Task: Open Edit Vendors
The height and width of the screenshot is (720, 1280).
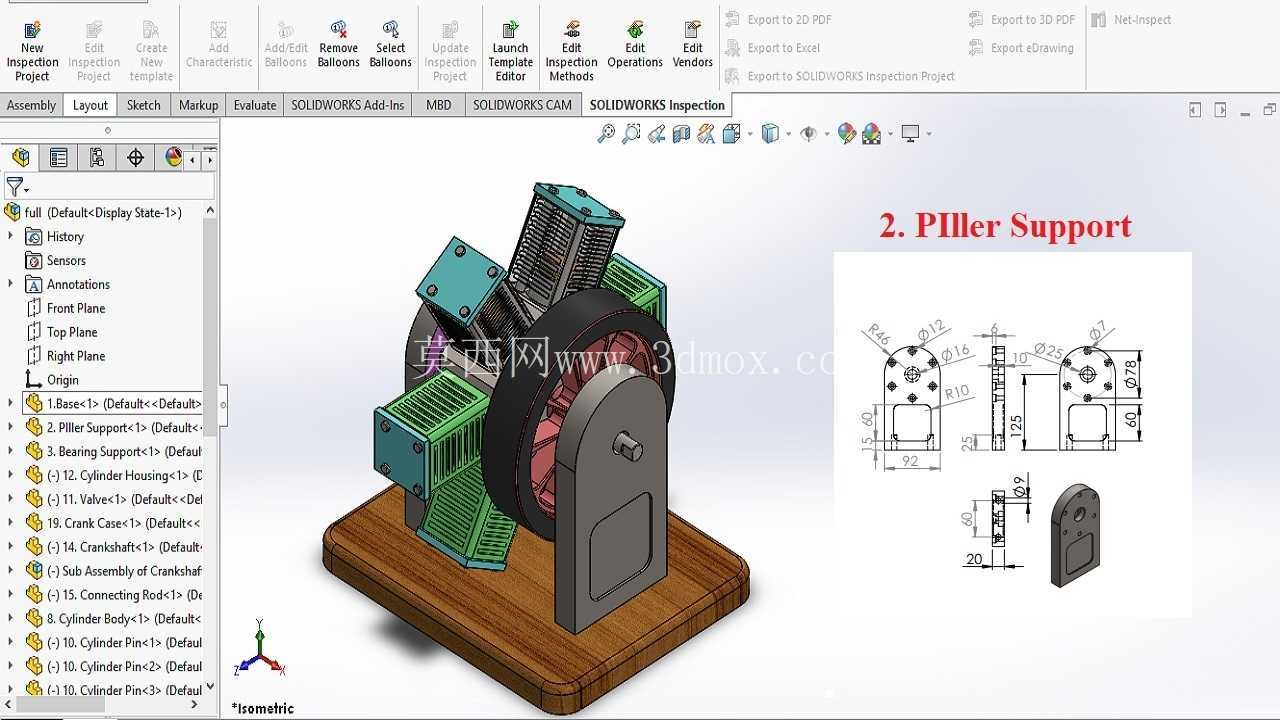Action: (x=693, y=46)
